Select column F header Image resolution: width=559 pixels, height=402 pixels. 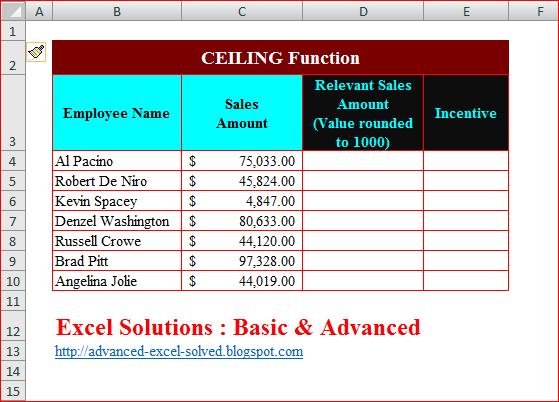tap(534, 11)
